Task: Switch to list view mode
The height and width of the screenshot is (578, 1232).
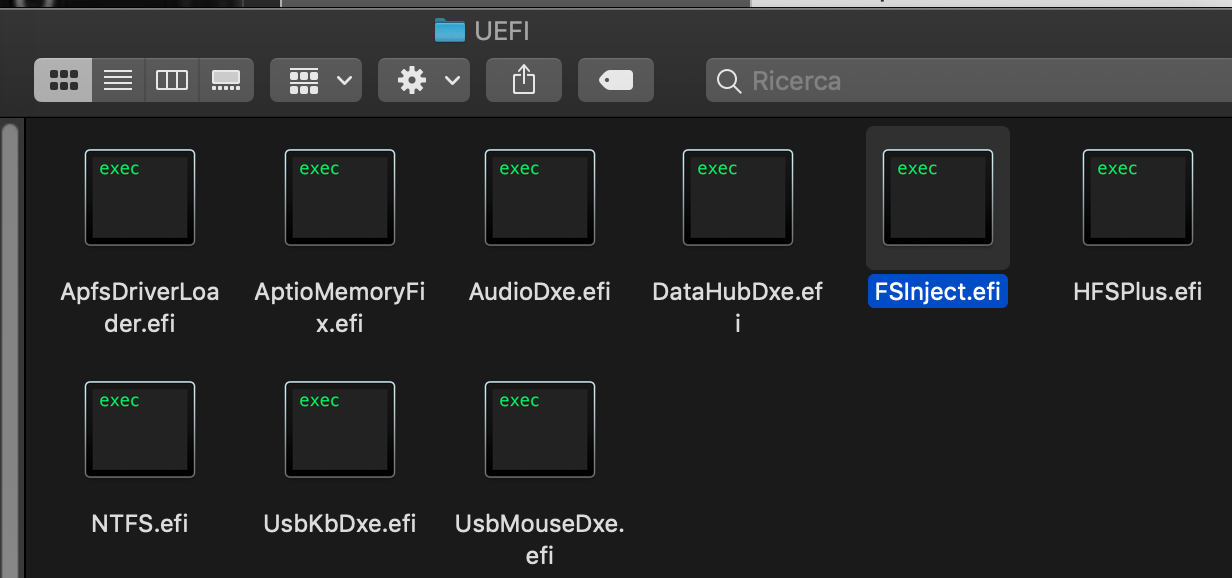Action: point(118,80)
